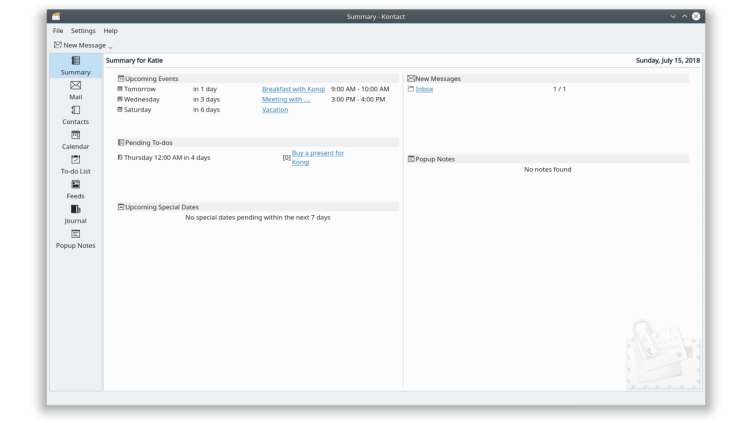Open the Feeds reader icon
This screenshot has height=423, width=752.
(x=75, y=189)
